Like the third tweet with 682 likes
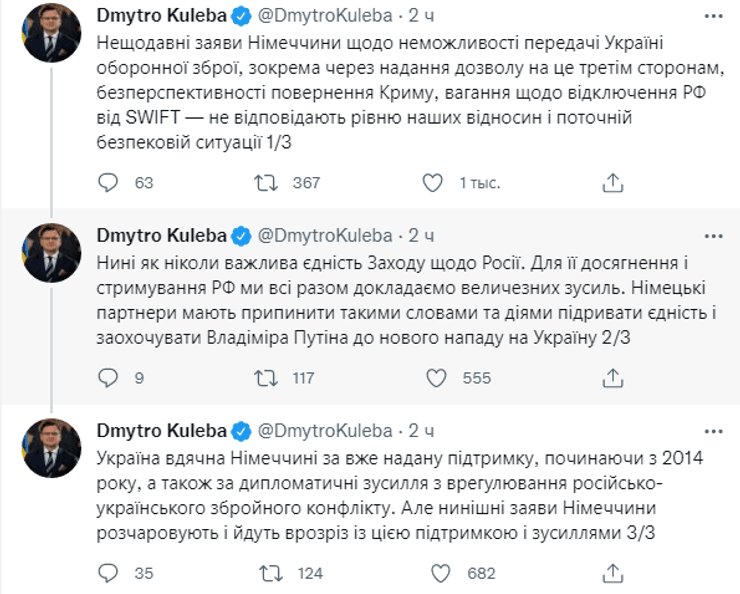This screenshot has height=594, width=740. click(436, 573)
